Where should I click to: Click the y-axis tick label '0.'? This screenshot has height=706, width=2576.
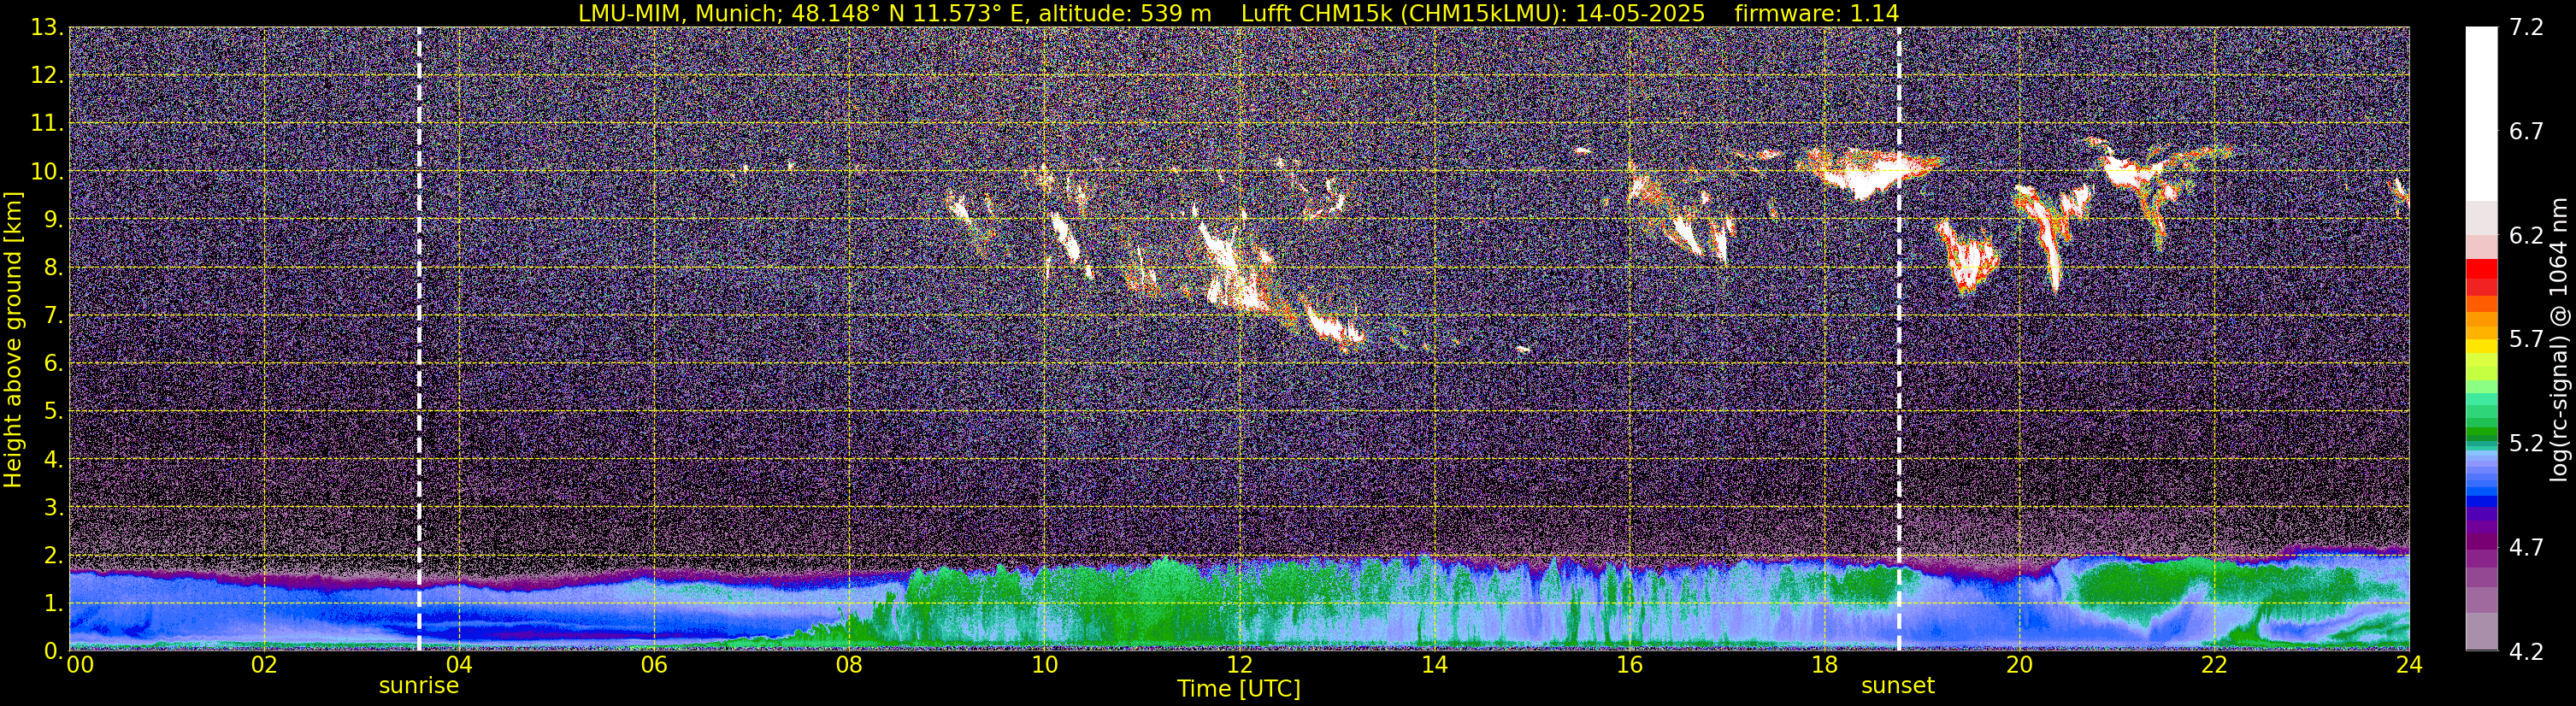pos(54,651)
